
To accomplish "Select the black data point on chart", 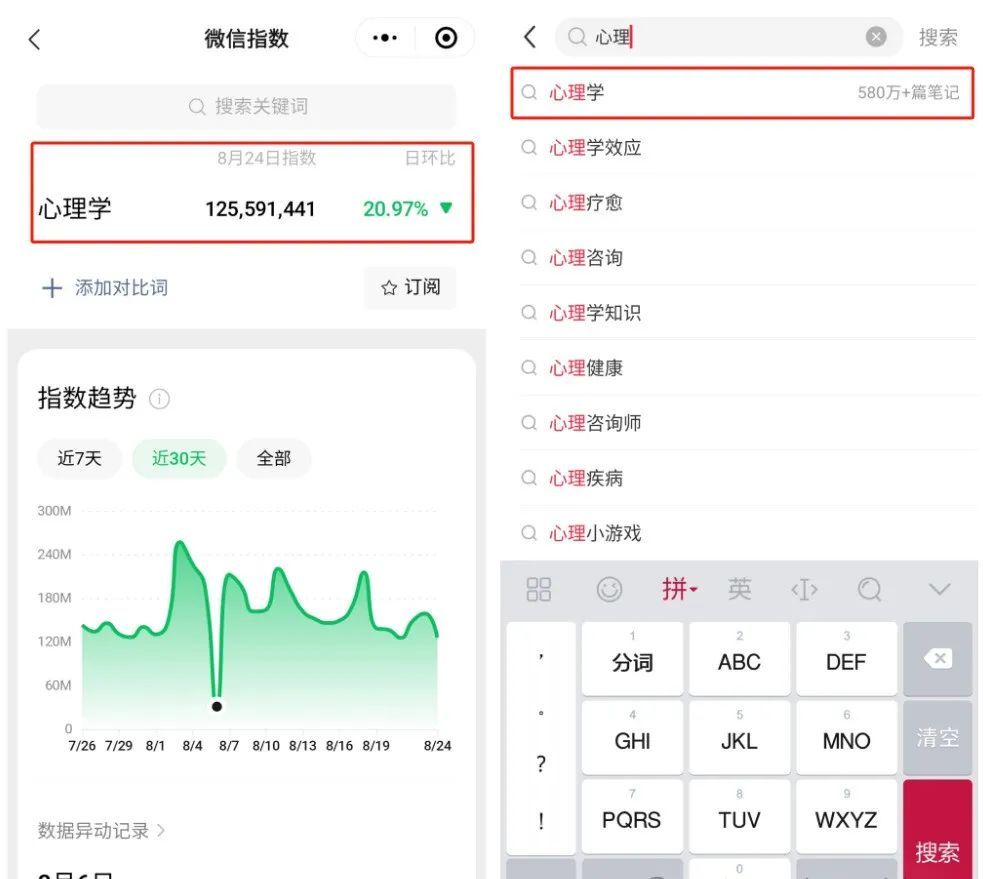I will [217, 707].
